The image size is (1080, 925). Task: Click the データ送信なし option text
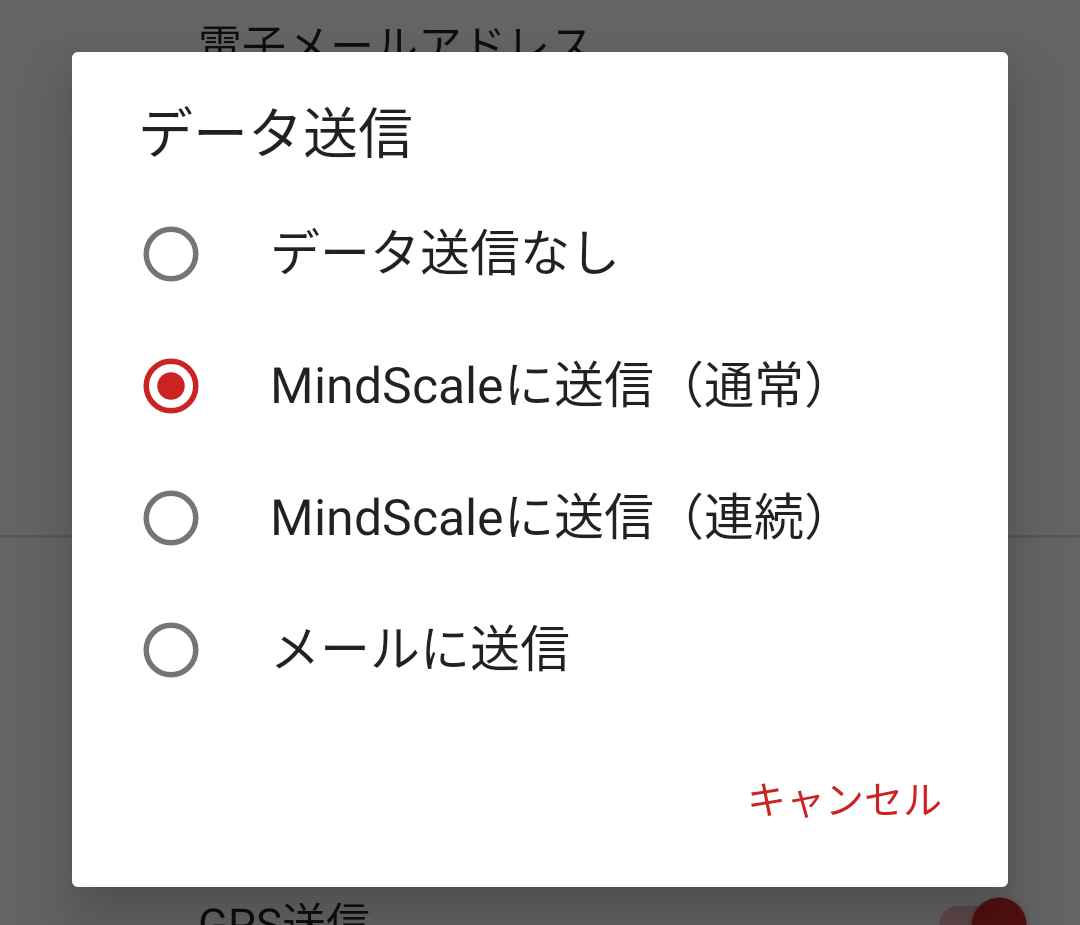point(444,253)
